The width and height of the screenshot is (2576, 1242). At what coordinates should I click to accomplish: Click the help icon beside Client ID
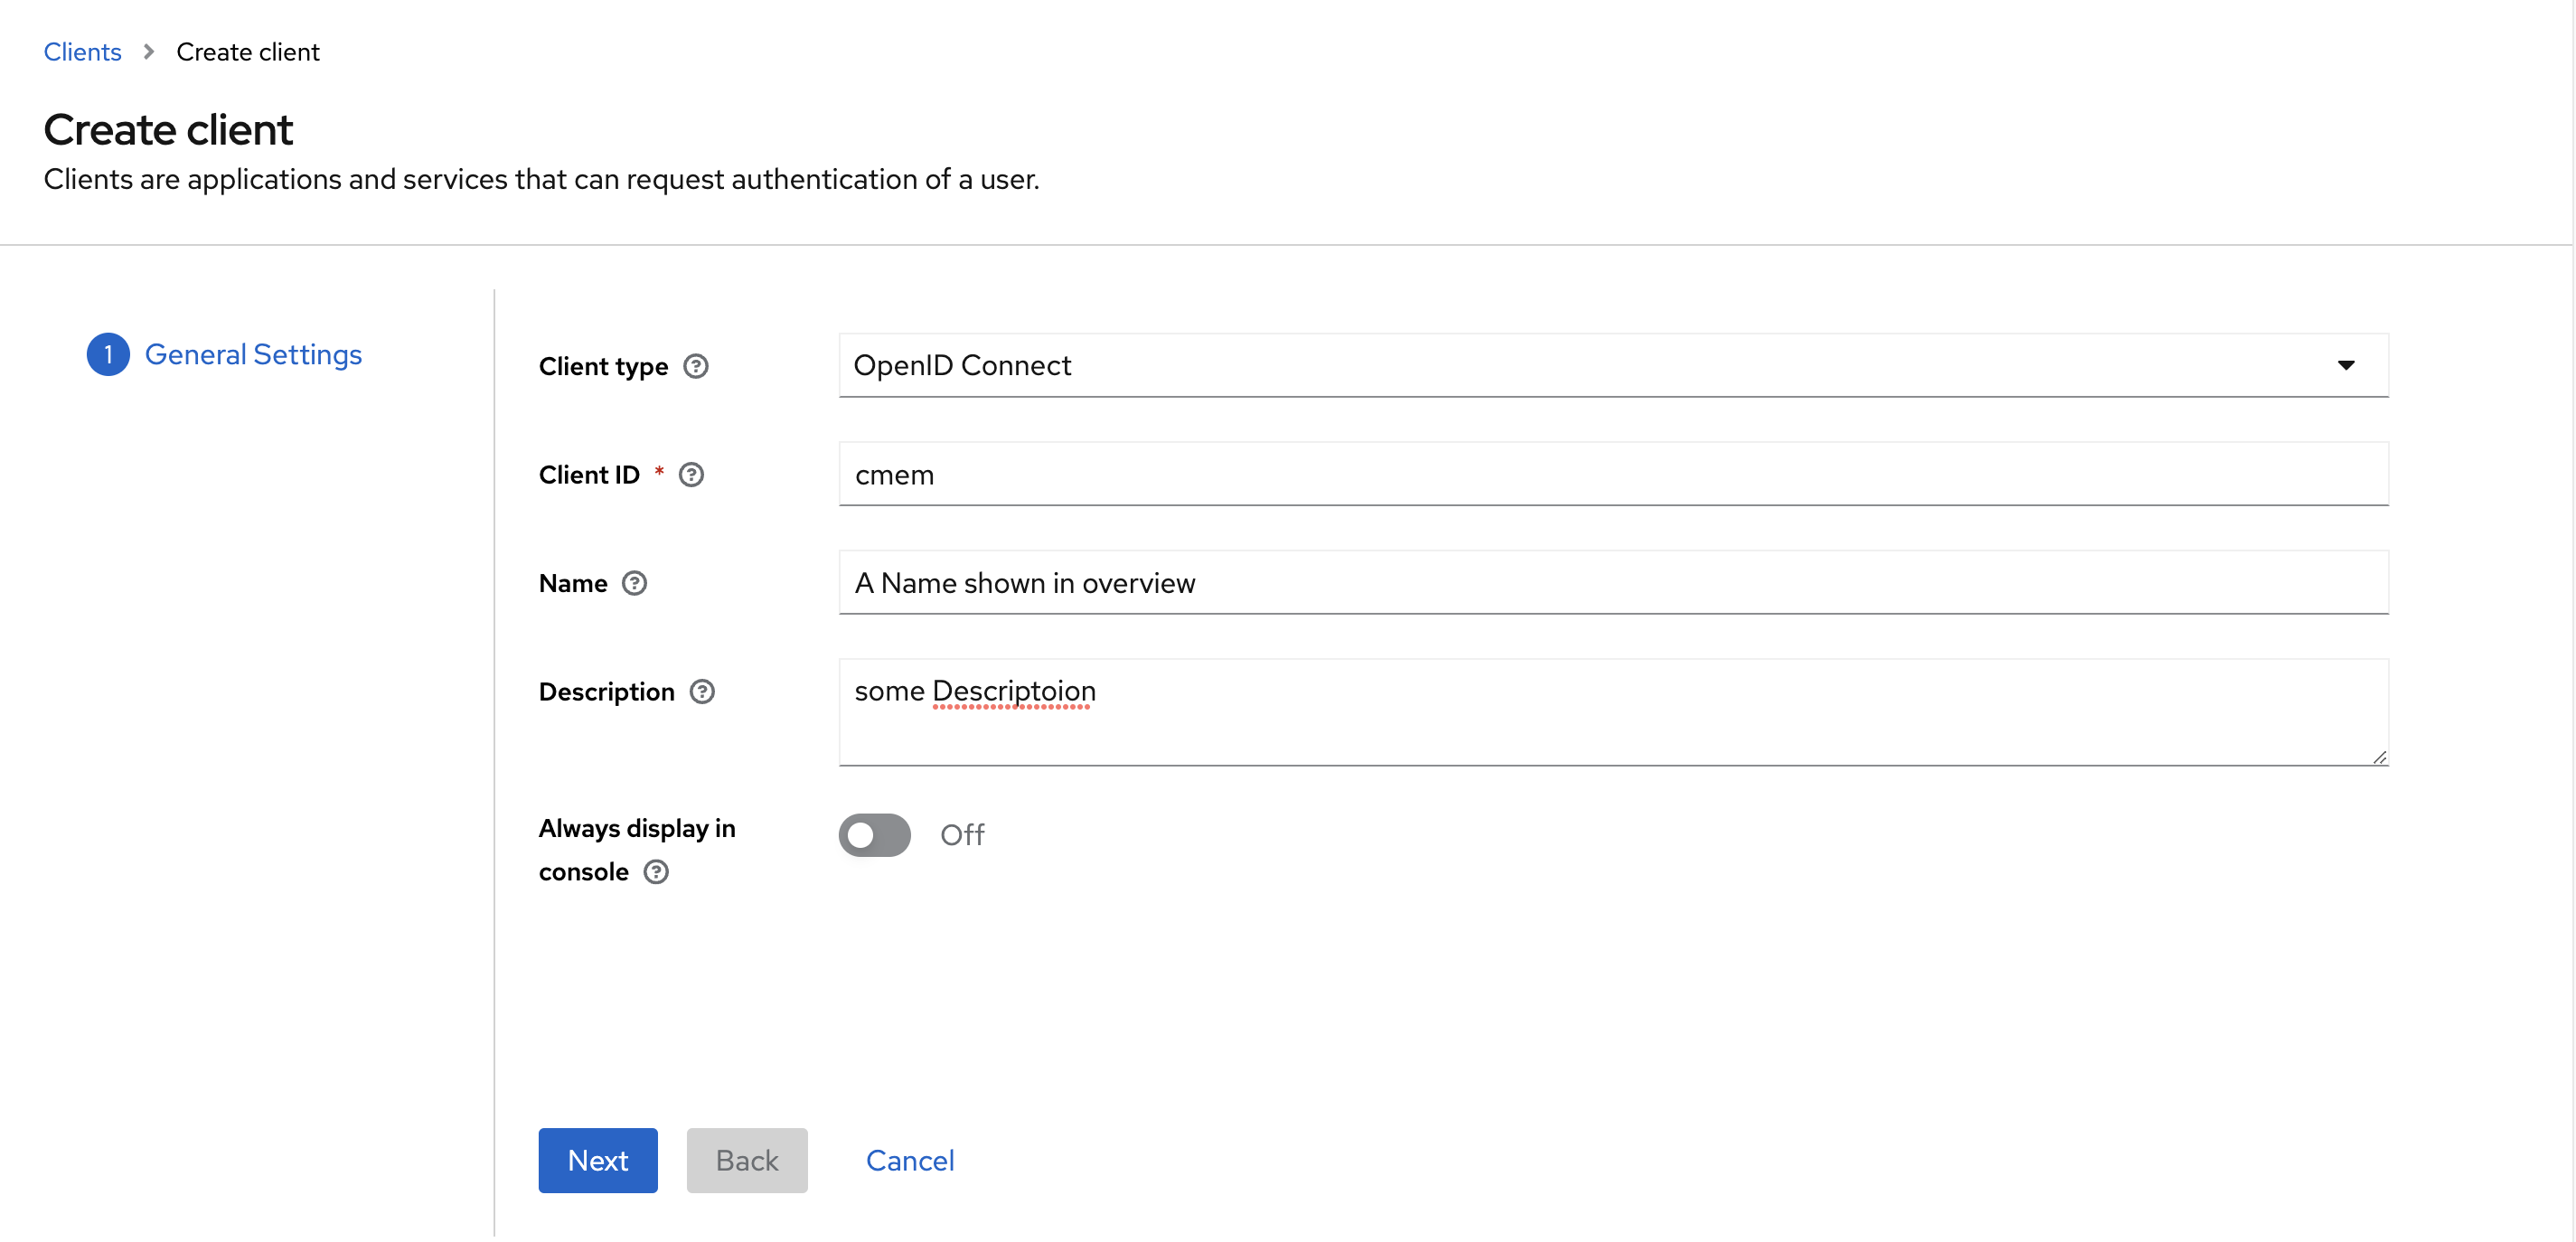(691, 475)
